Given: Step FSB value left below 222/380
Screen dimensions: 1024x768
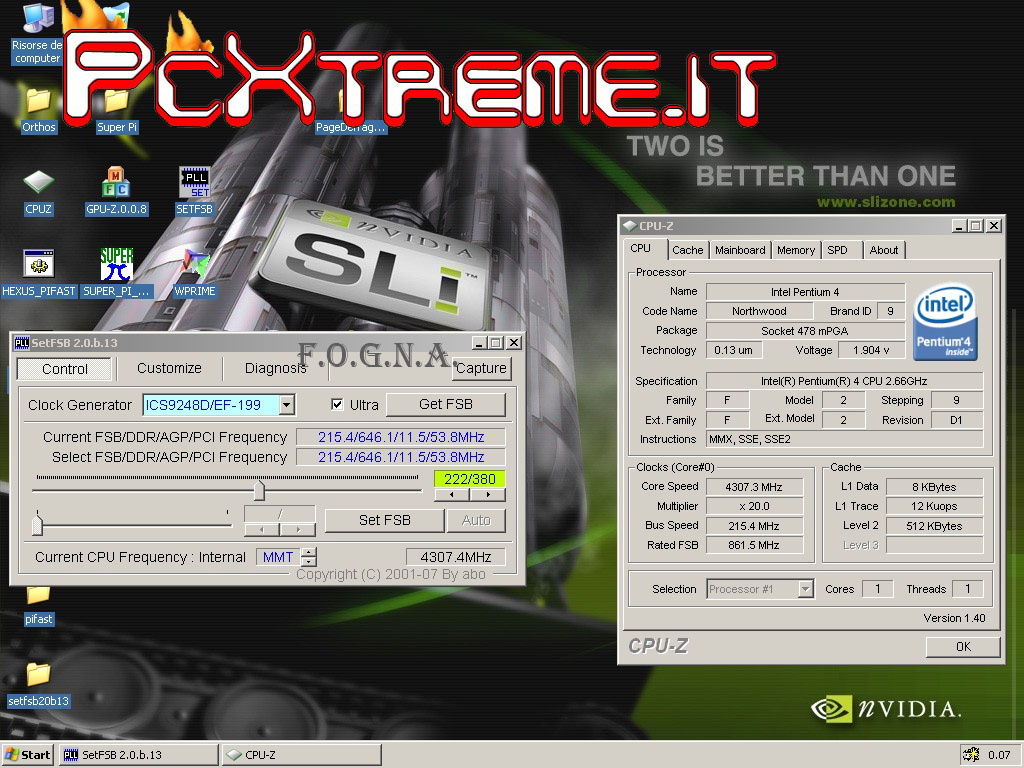Looking at the screenshot, I should [452, 495].
